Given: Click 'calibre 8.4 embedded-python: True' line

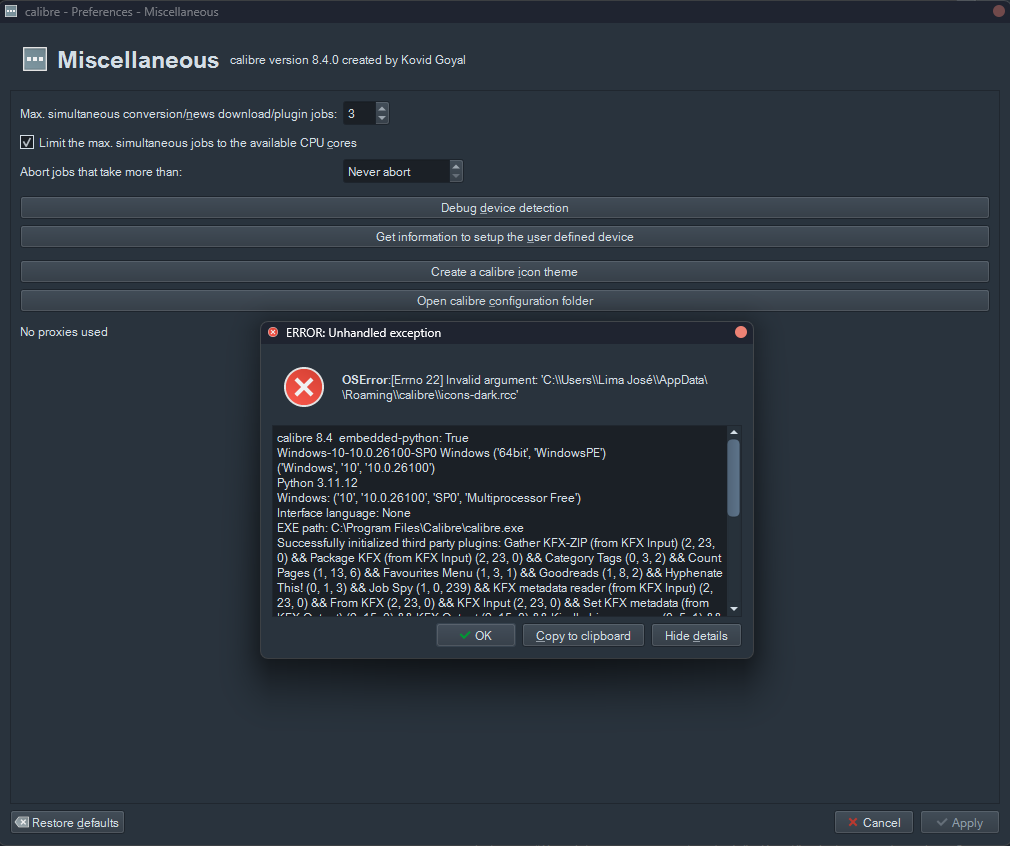Looking at the screenshot, I should click(372, 437).
